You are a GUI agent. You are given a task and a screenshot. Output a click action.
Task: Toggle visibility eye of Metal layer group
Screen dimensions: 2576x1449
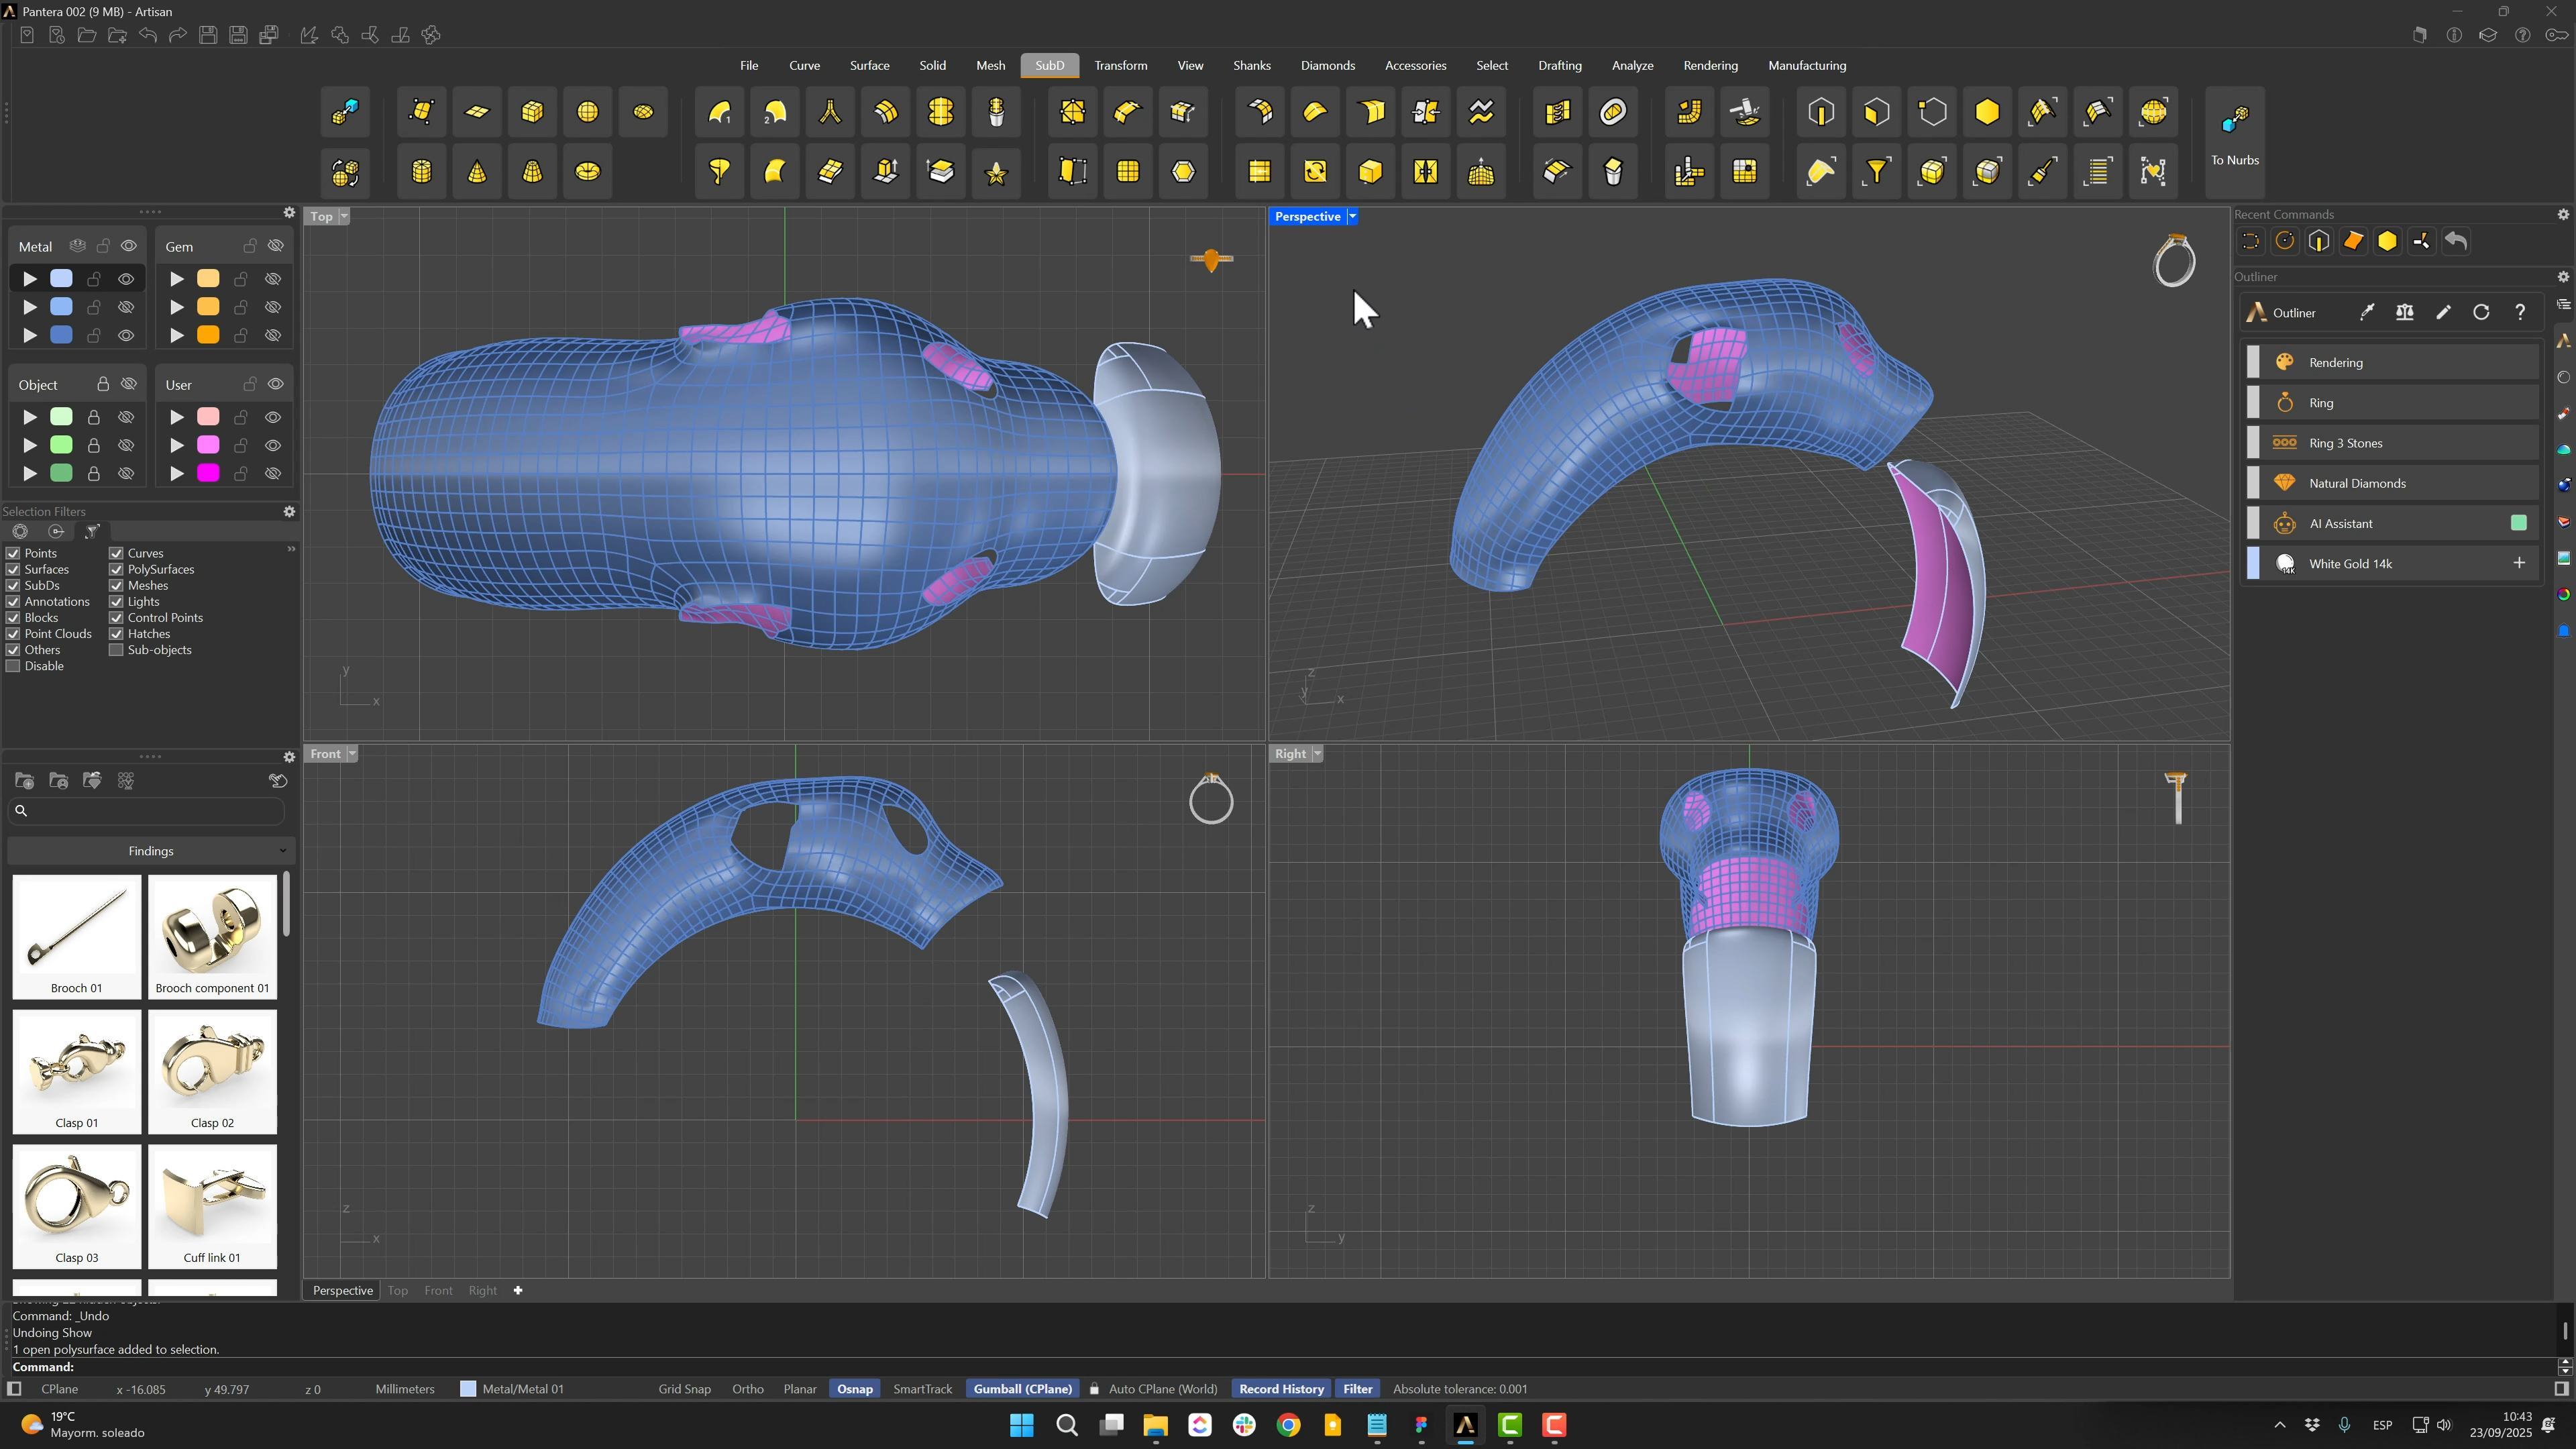[129, 246]
